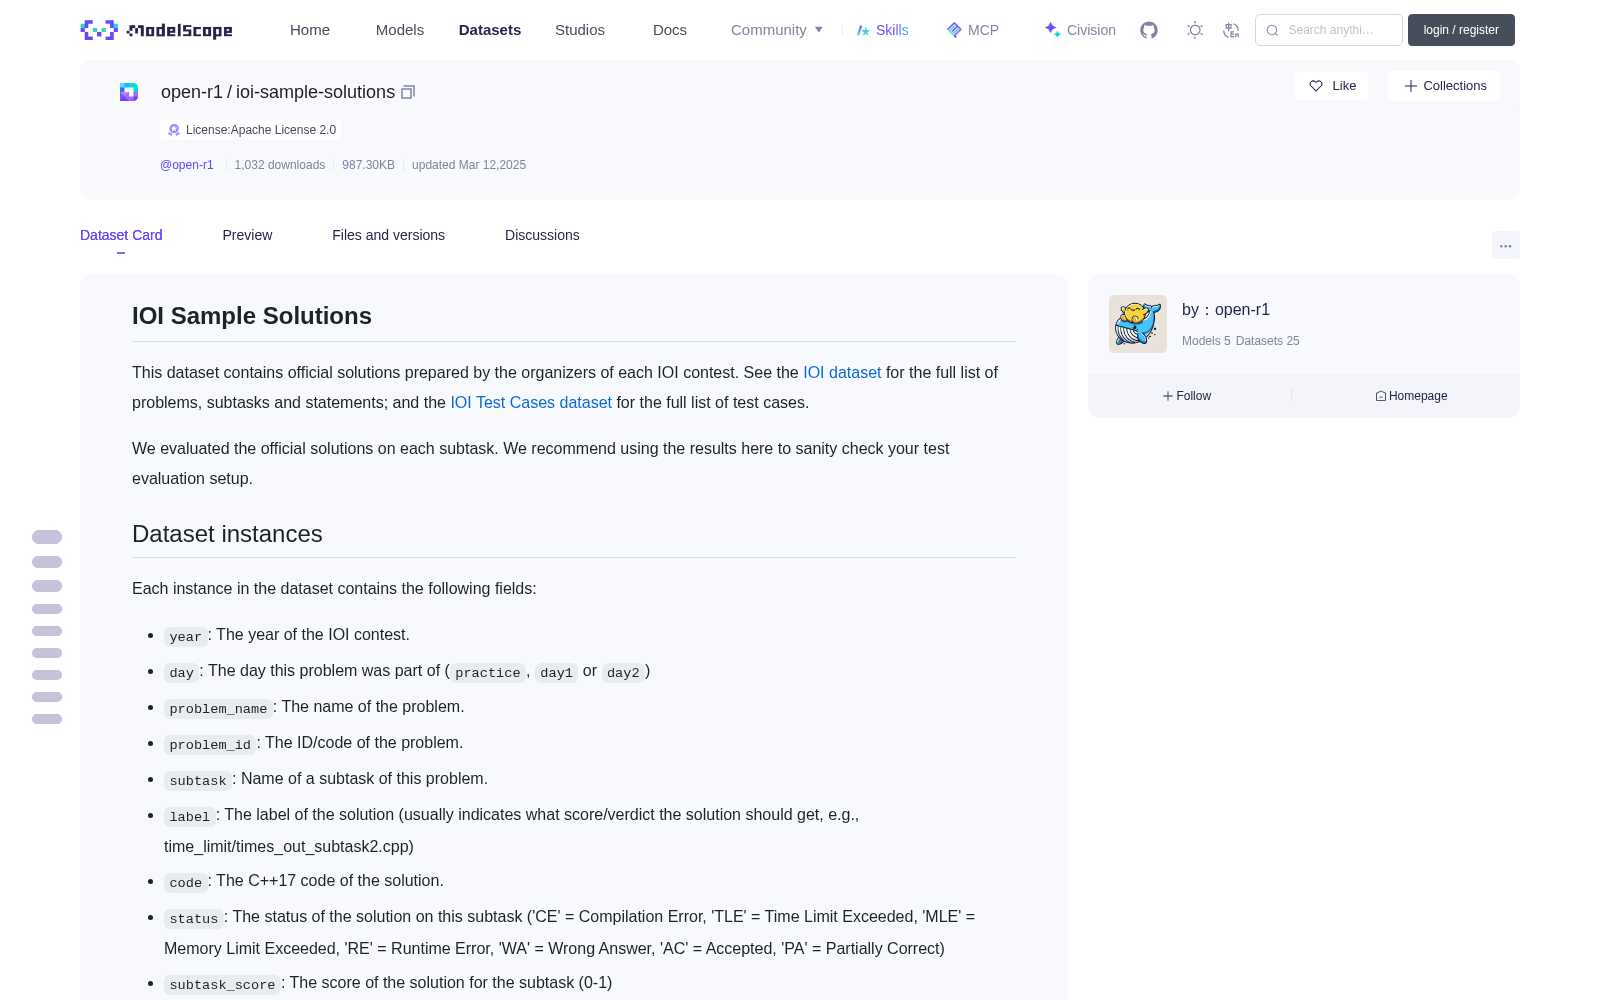
Task: Click the "updated Mar 12,2025" text
Action: [x=469, y=165]
